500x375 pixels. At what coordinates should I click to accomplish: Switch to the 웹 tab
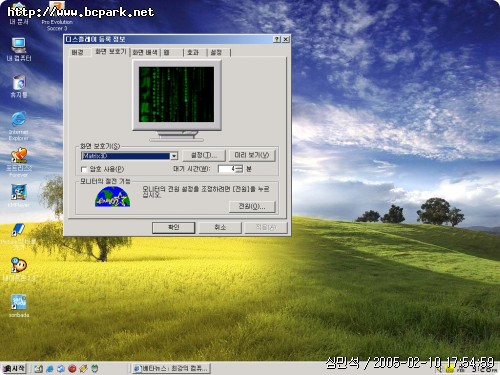[167, 52]
